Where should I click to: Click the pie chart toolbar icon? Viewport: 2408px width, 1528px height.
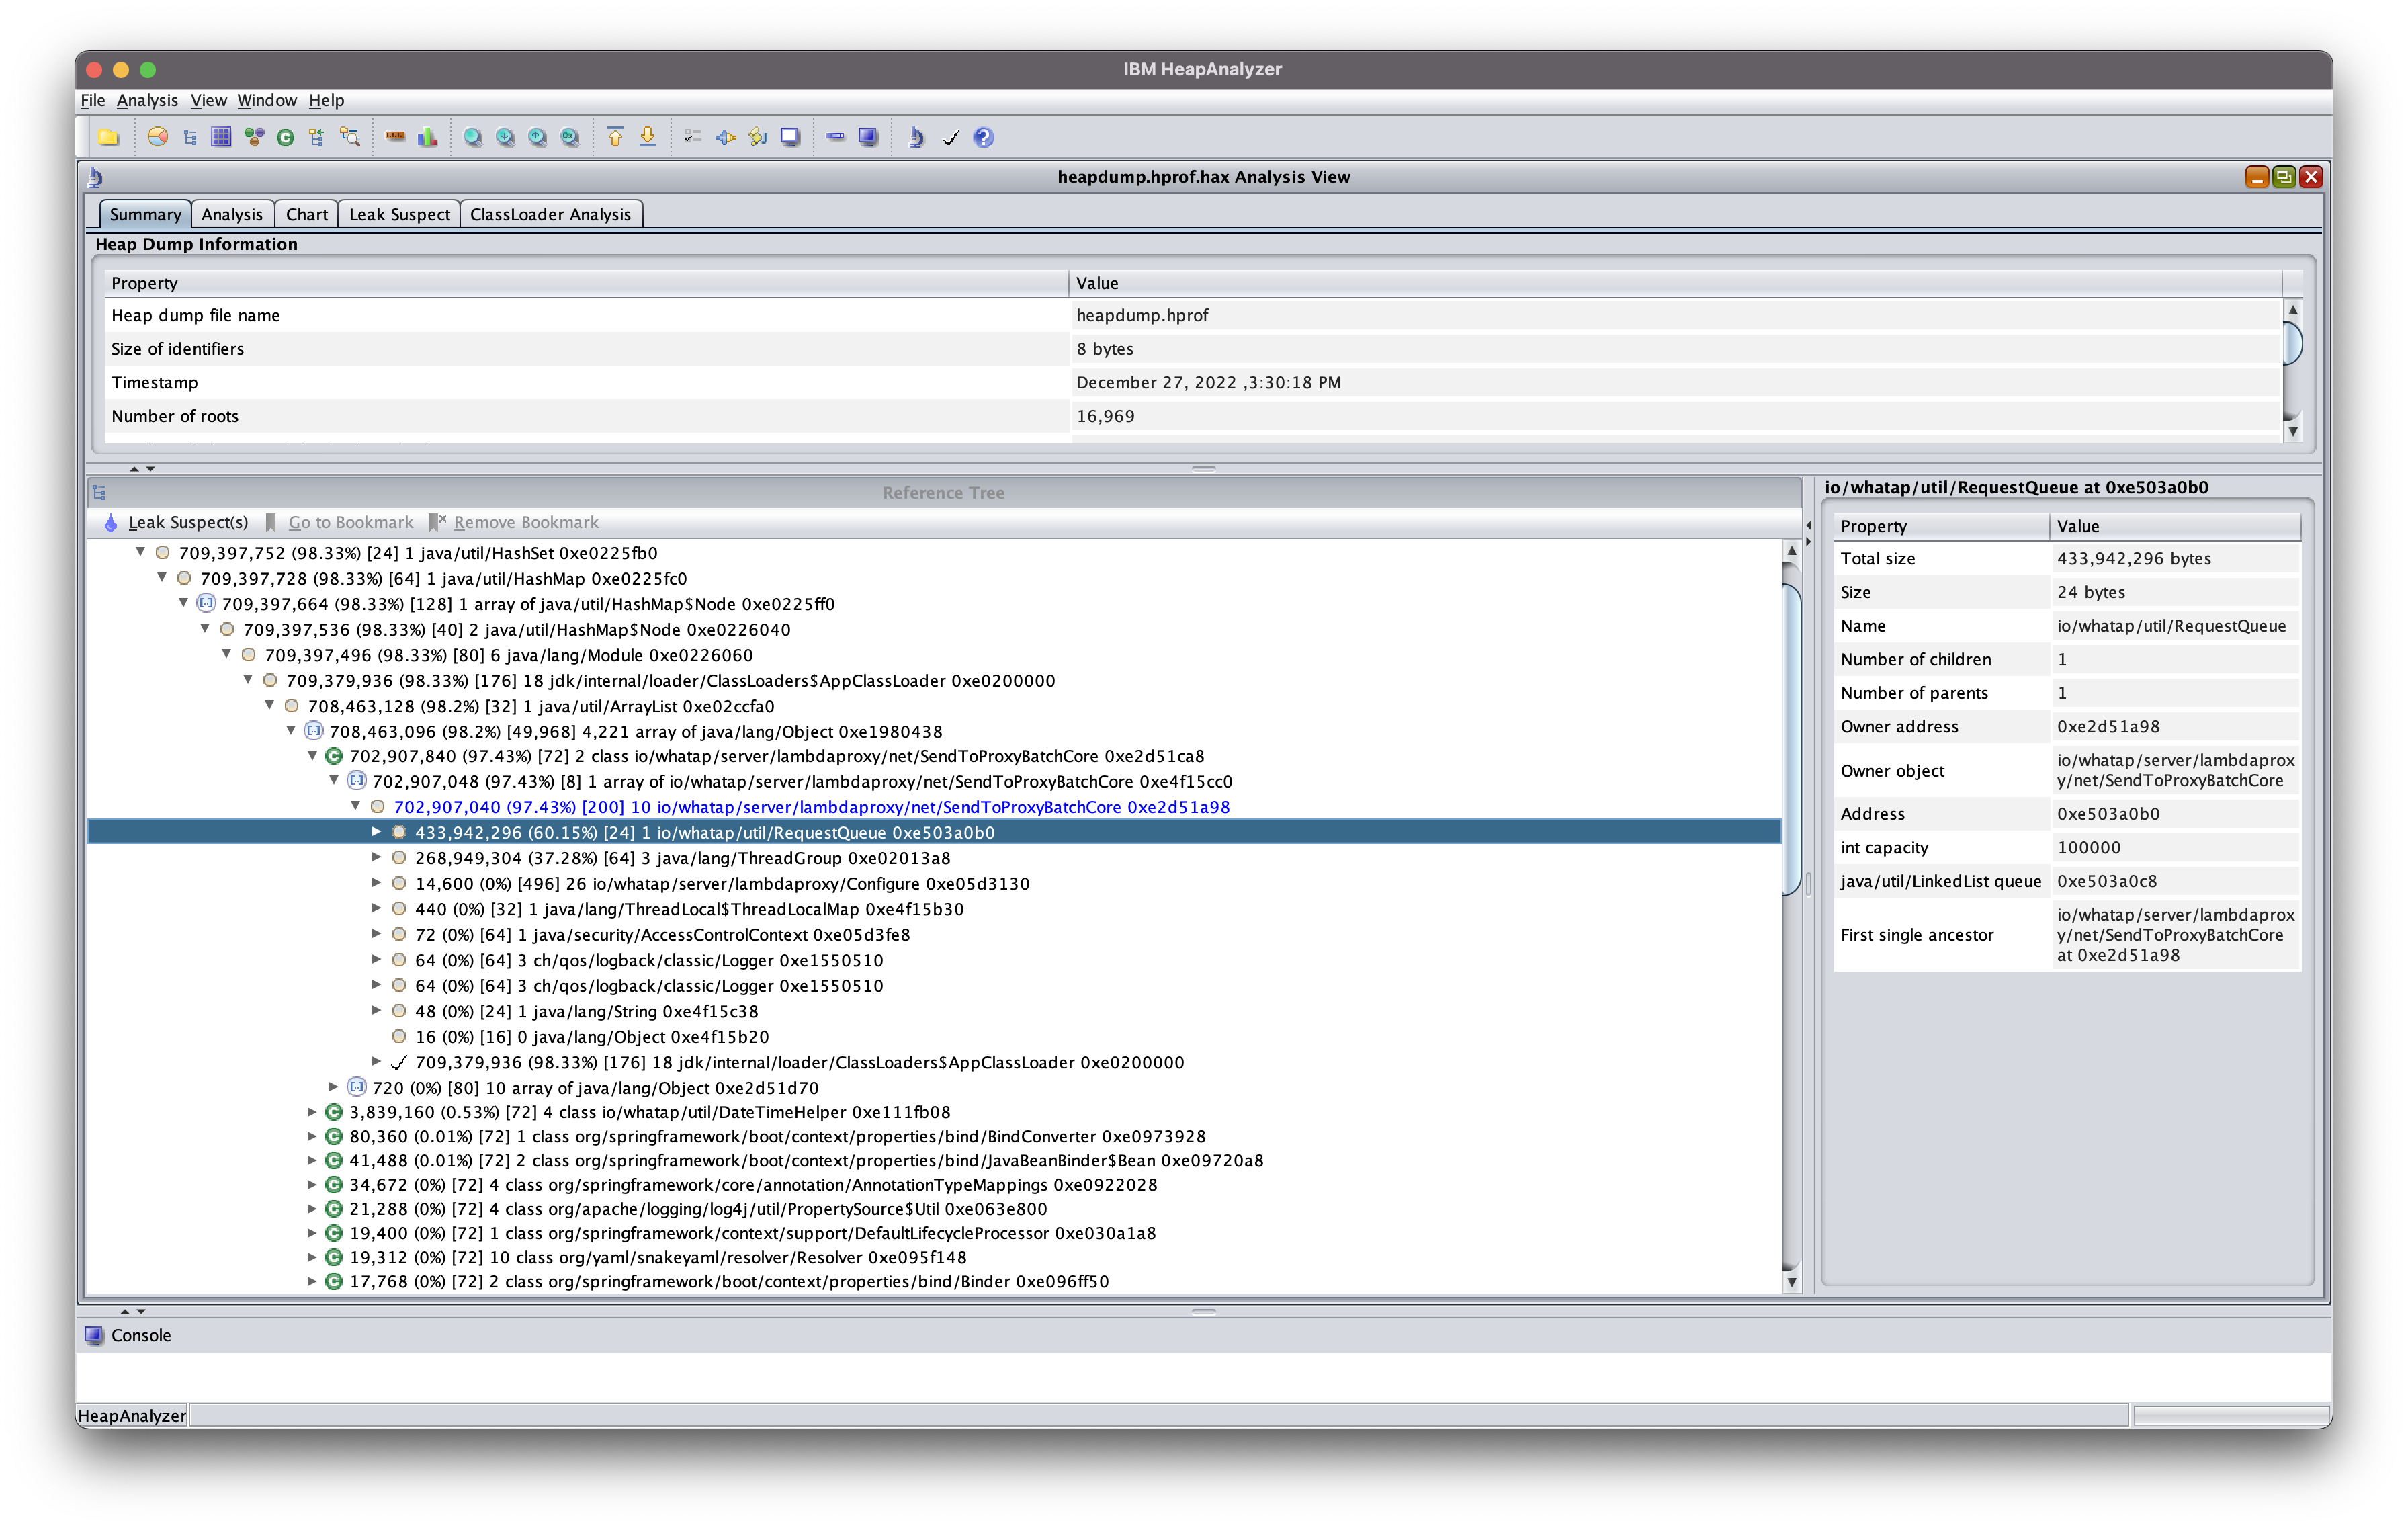point(157,137)
